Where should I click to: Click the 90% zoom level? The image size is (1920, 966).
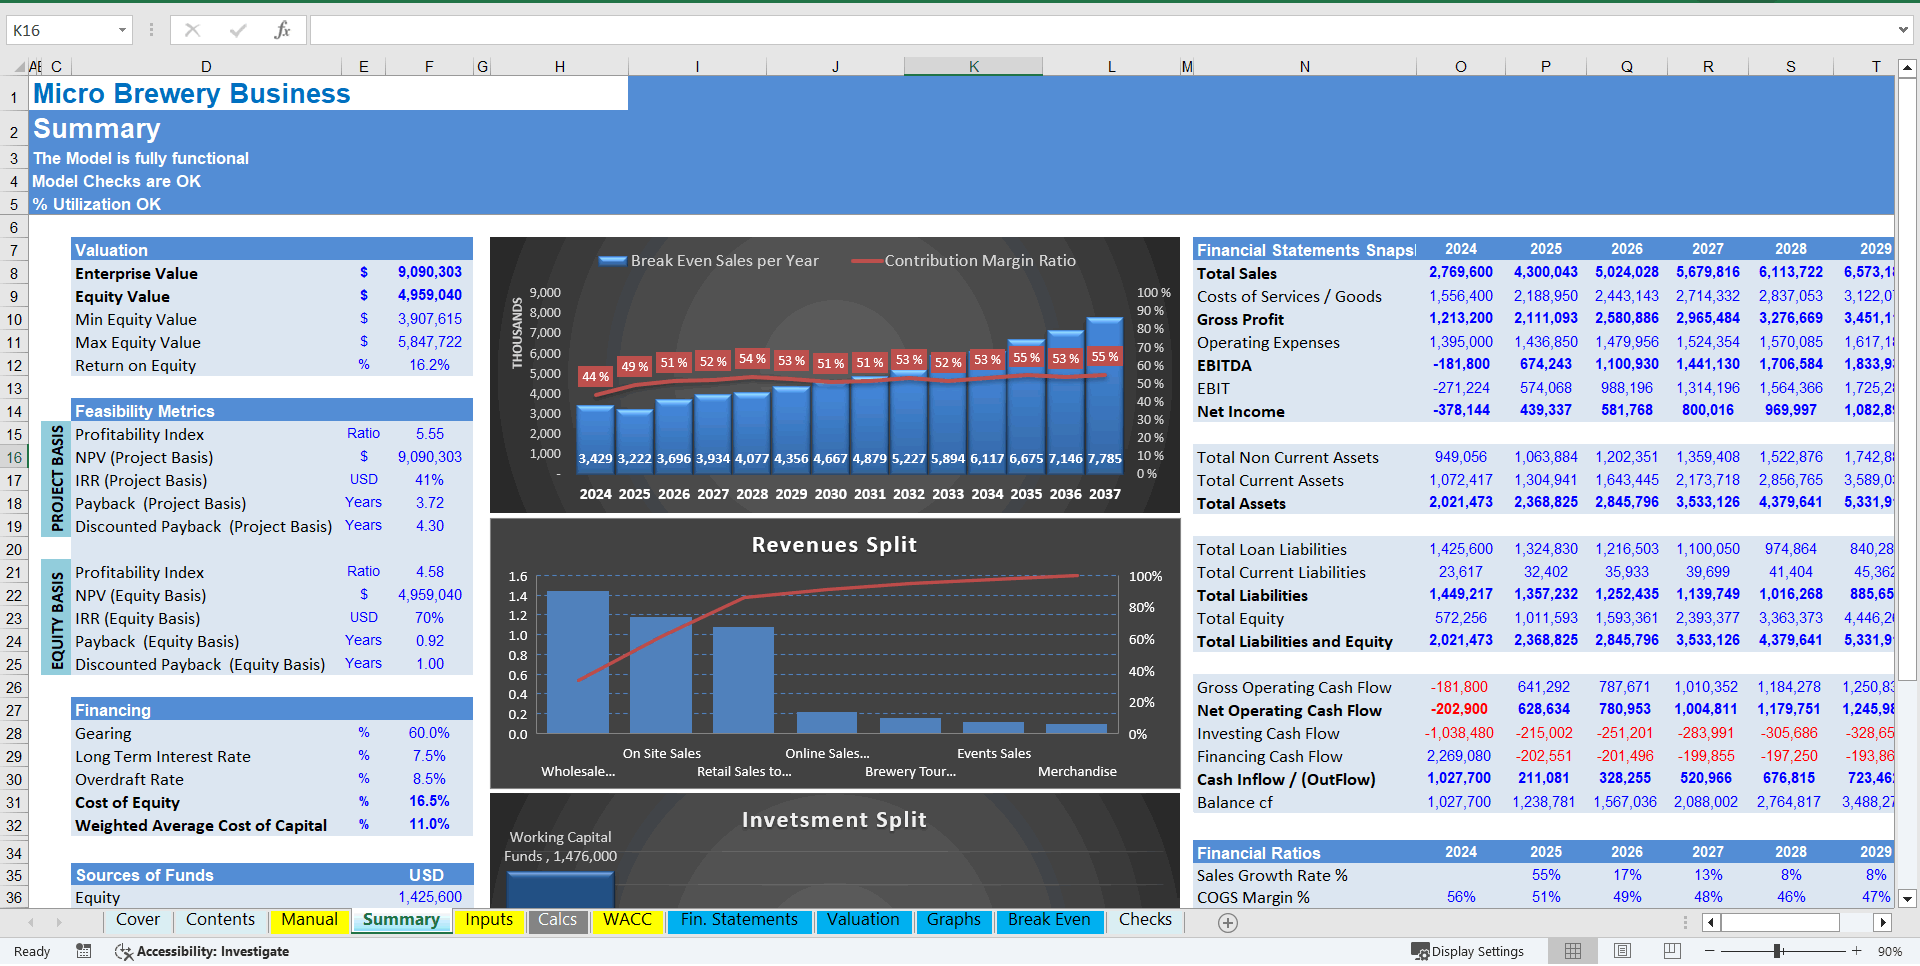[1890, 951]
